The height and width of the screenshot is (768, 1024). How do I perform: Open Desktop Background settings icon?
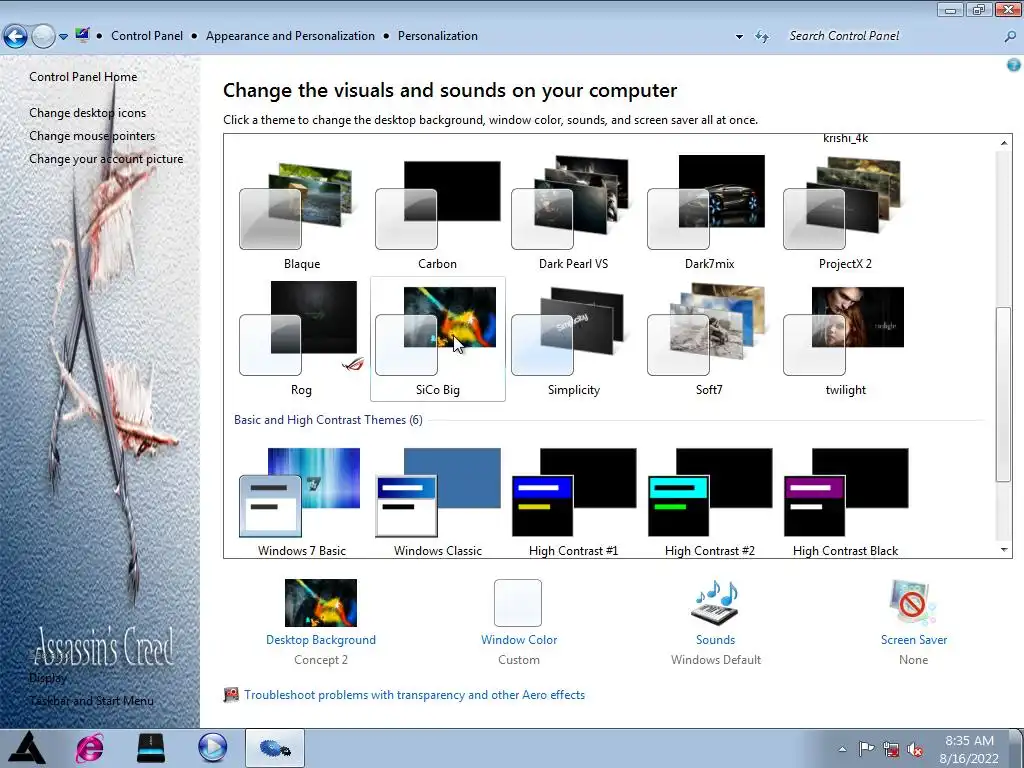[321, 603]
